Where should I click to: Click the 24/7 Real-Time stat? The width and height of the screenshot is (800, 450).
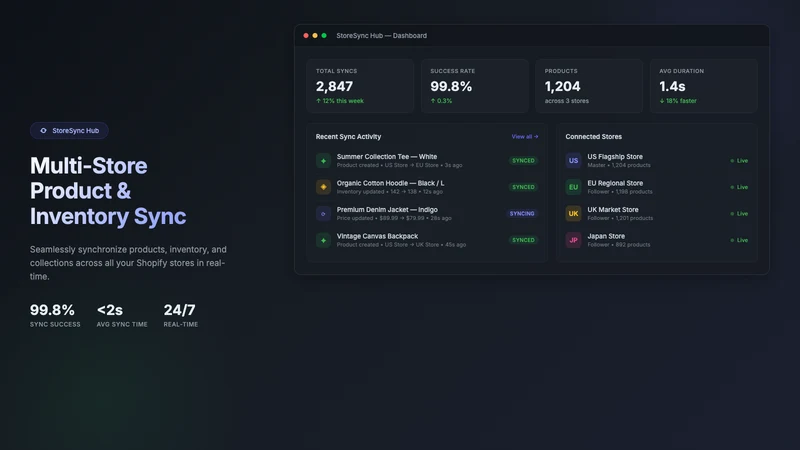[x=181, y=315]
